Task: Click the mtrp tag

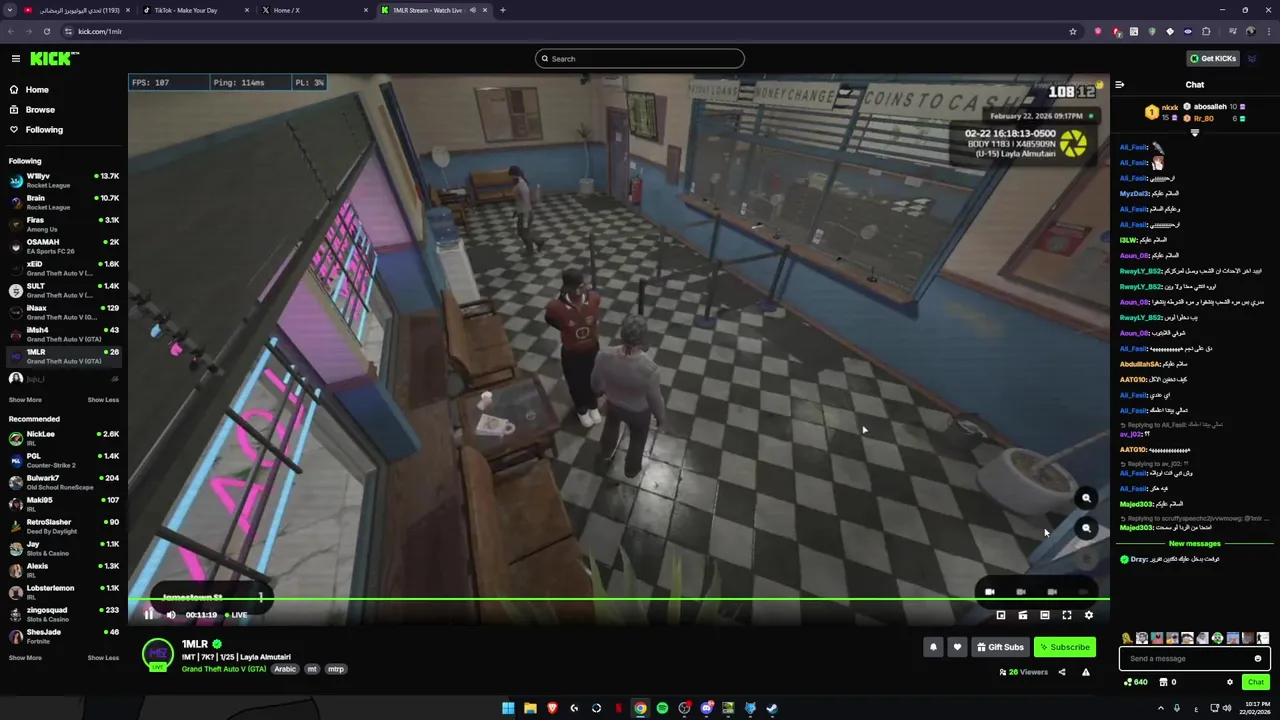Action: click(x=336, y=669)
